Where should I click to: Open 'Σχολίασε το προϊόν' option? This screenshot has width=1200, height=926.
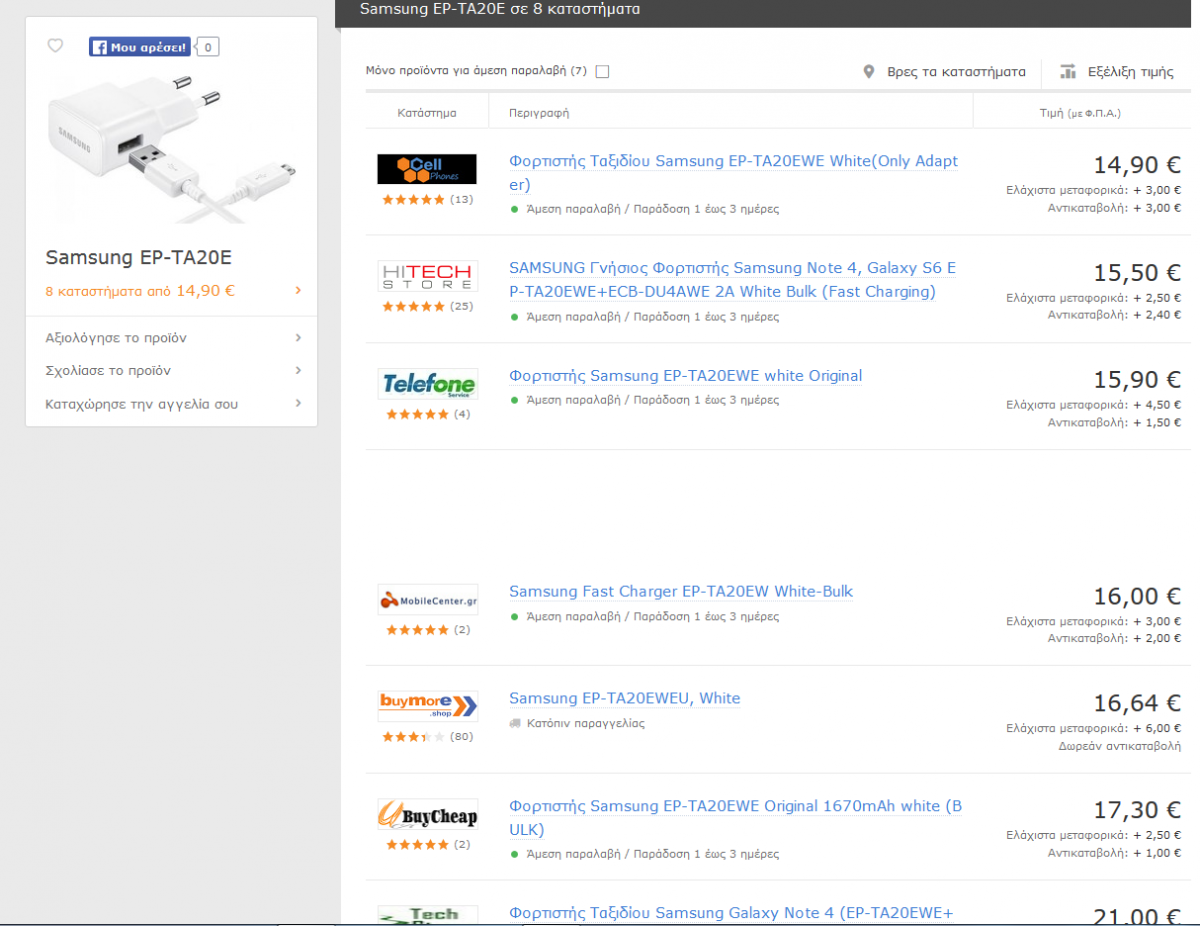[x=108, y=371]
